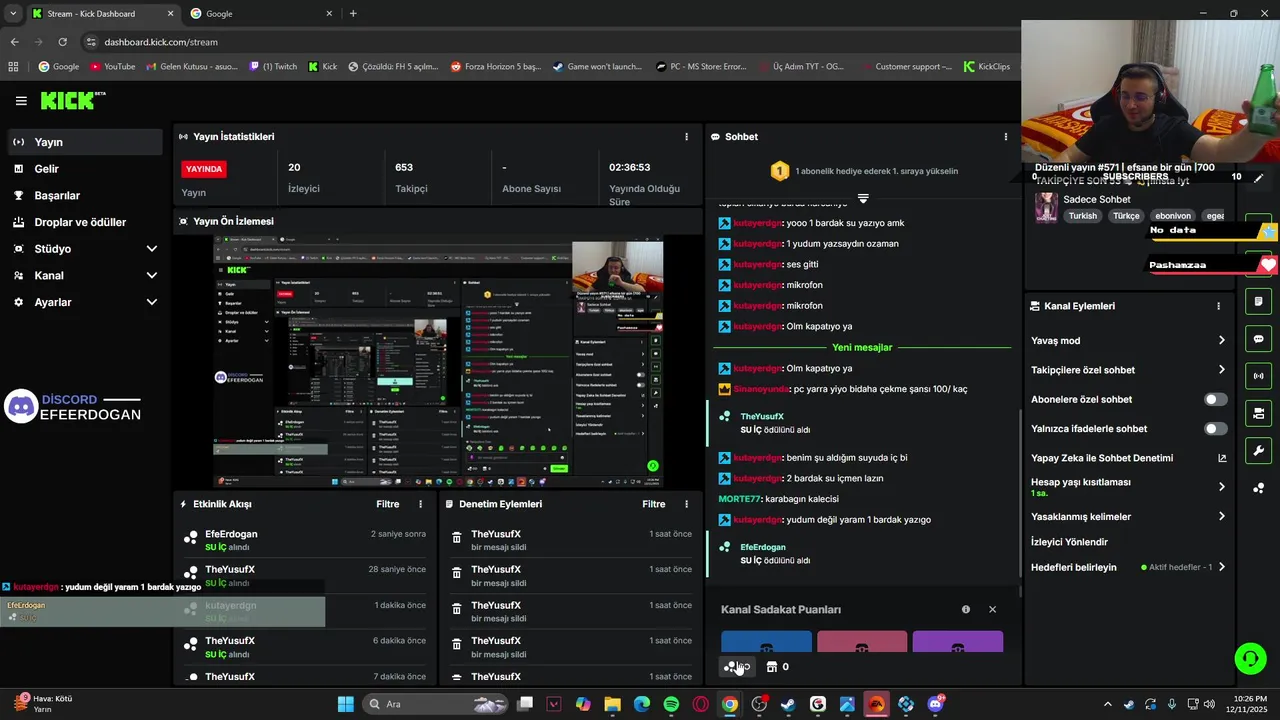The height and width of the screenshot is (720, 1280).
Task: Open a new browser tab
Action: coord(353,13)
